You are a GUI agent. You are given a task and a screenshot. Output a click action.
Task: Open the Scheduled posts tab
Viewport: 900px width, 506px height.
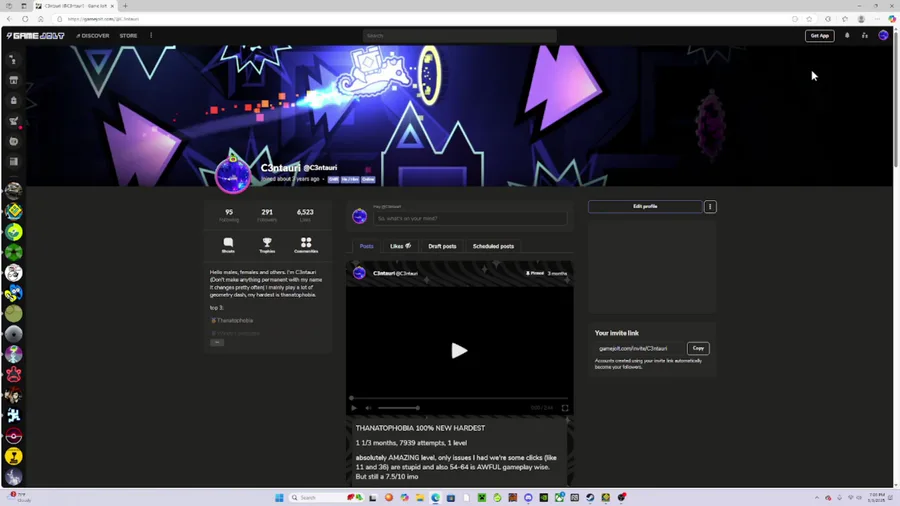click(493, 246)
